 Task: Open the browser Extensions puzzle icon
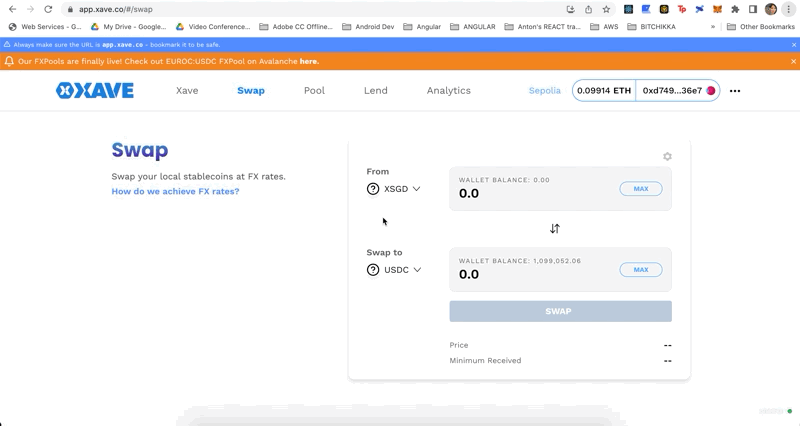(735, 9)
